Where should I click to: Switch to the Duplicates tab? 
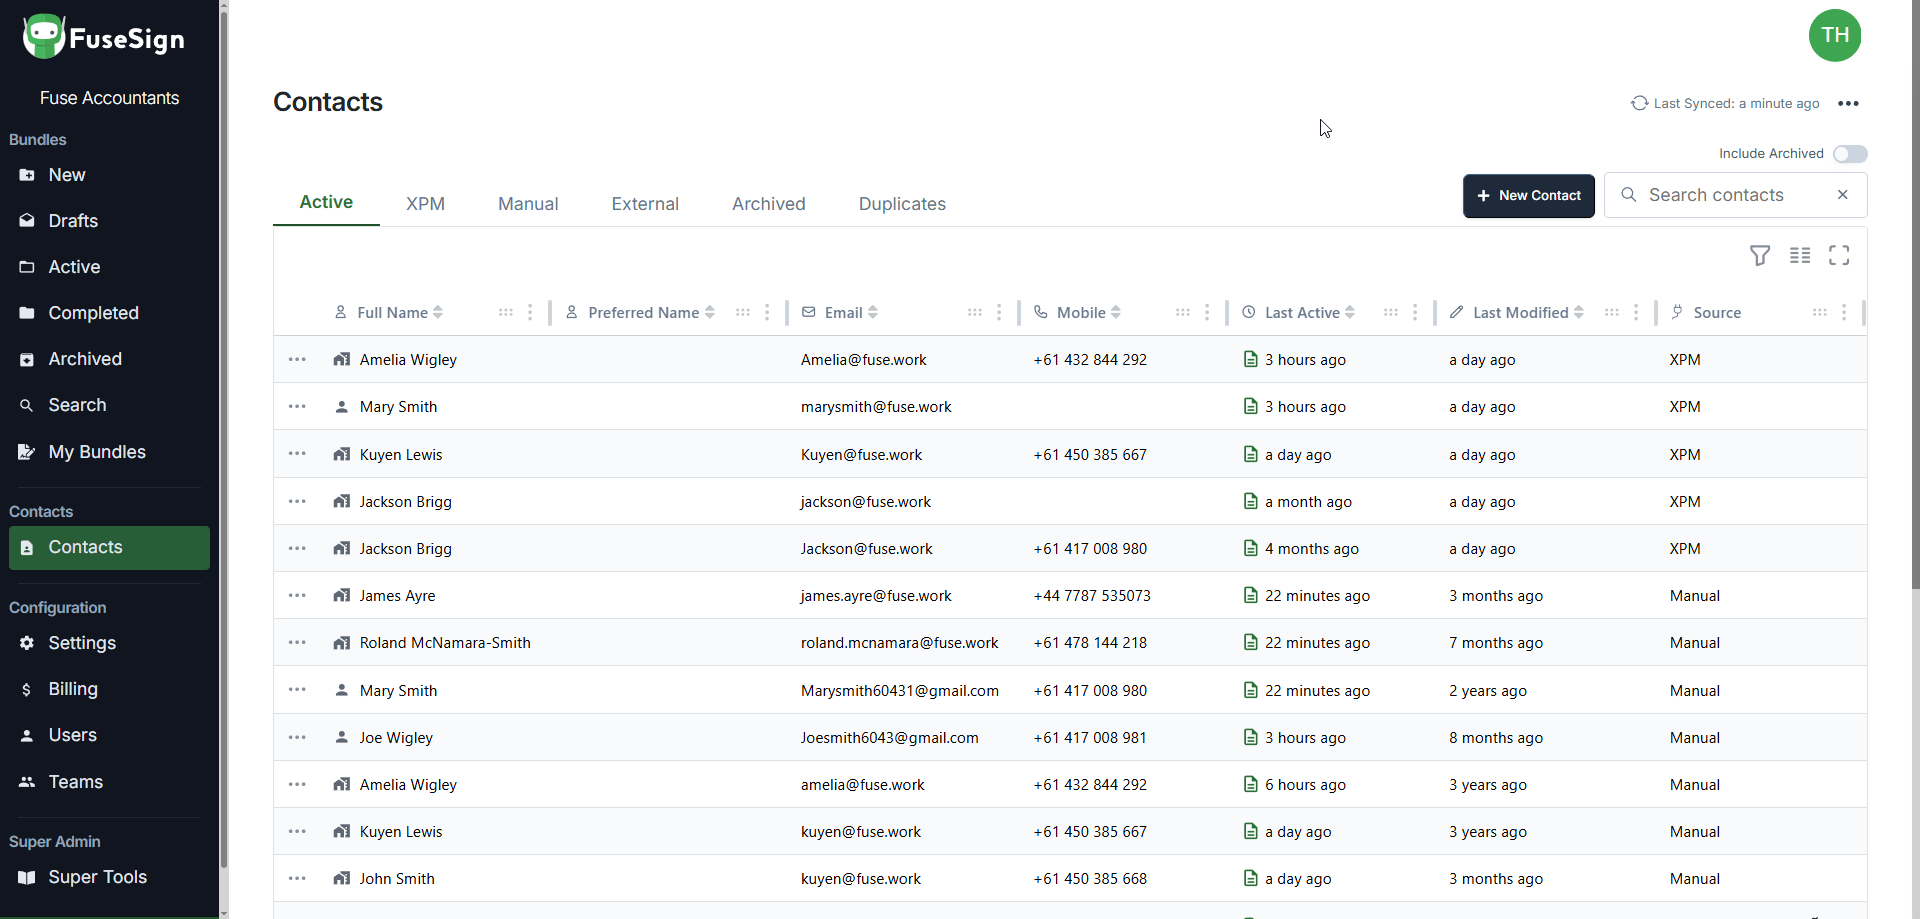(901, 204)
